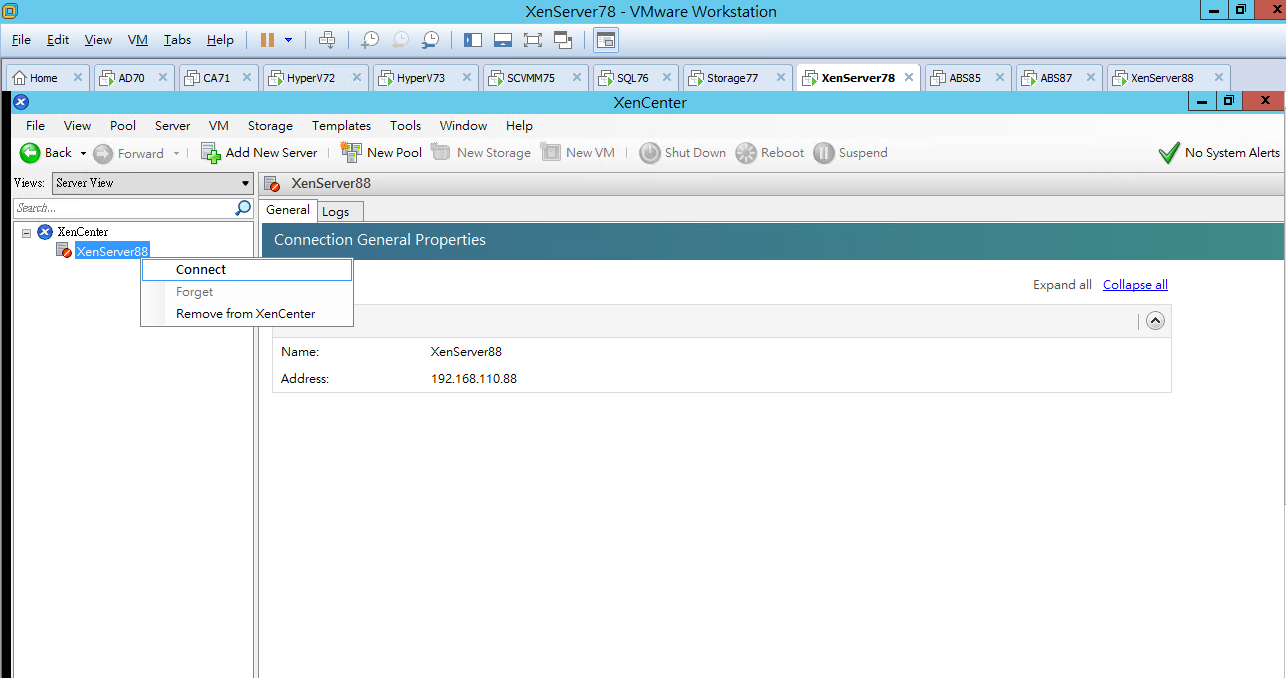Click the VMware pause (suspend VM) icon

[267, 40]
